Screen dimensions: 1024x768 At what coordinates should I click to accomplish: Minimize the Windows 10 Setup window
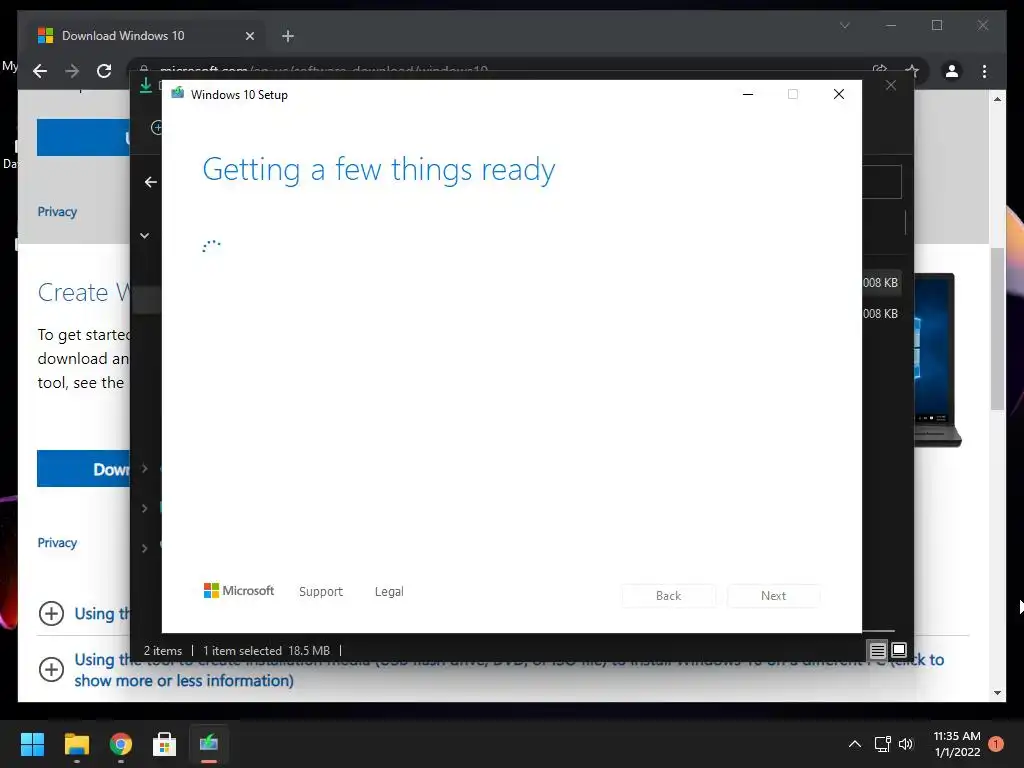point(748,94)
